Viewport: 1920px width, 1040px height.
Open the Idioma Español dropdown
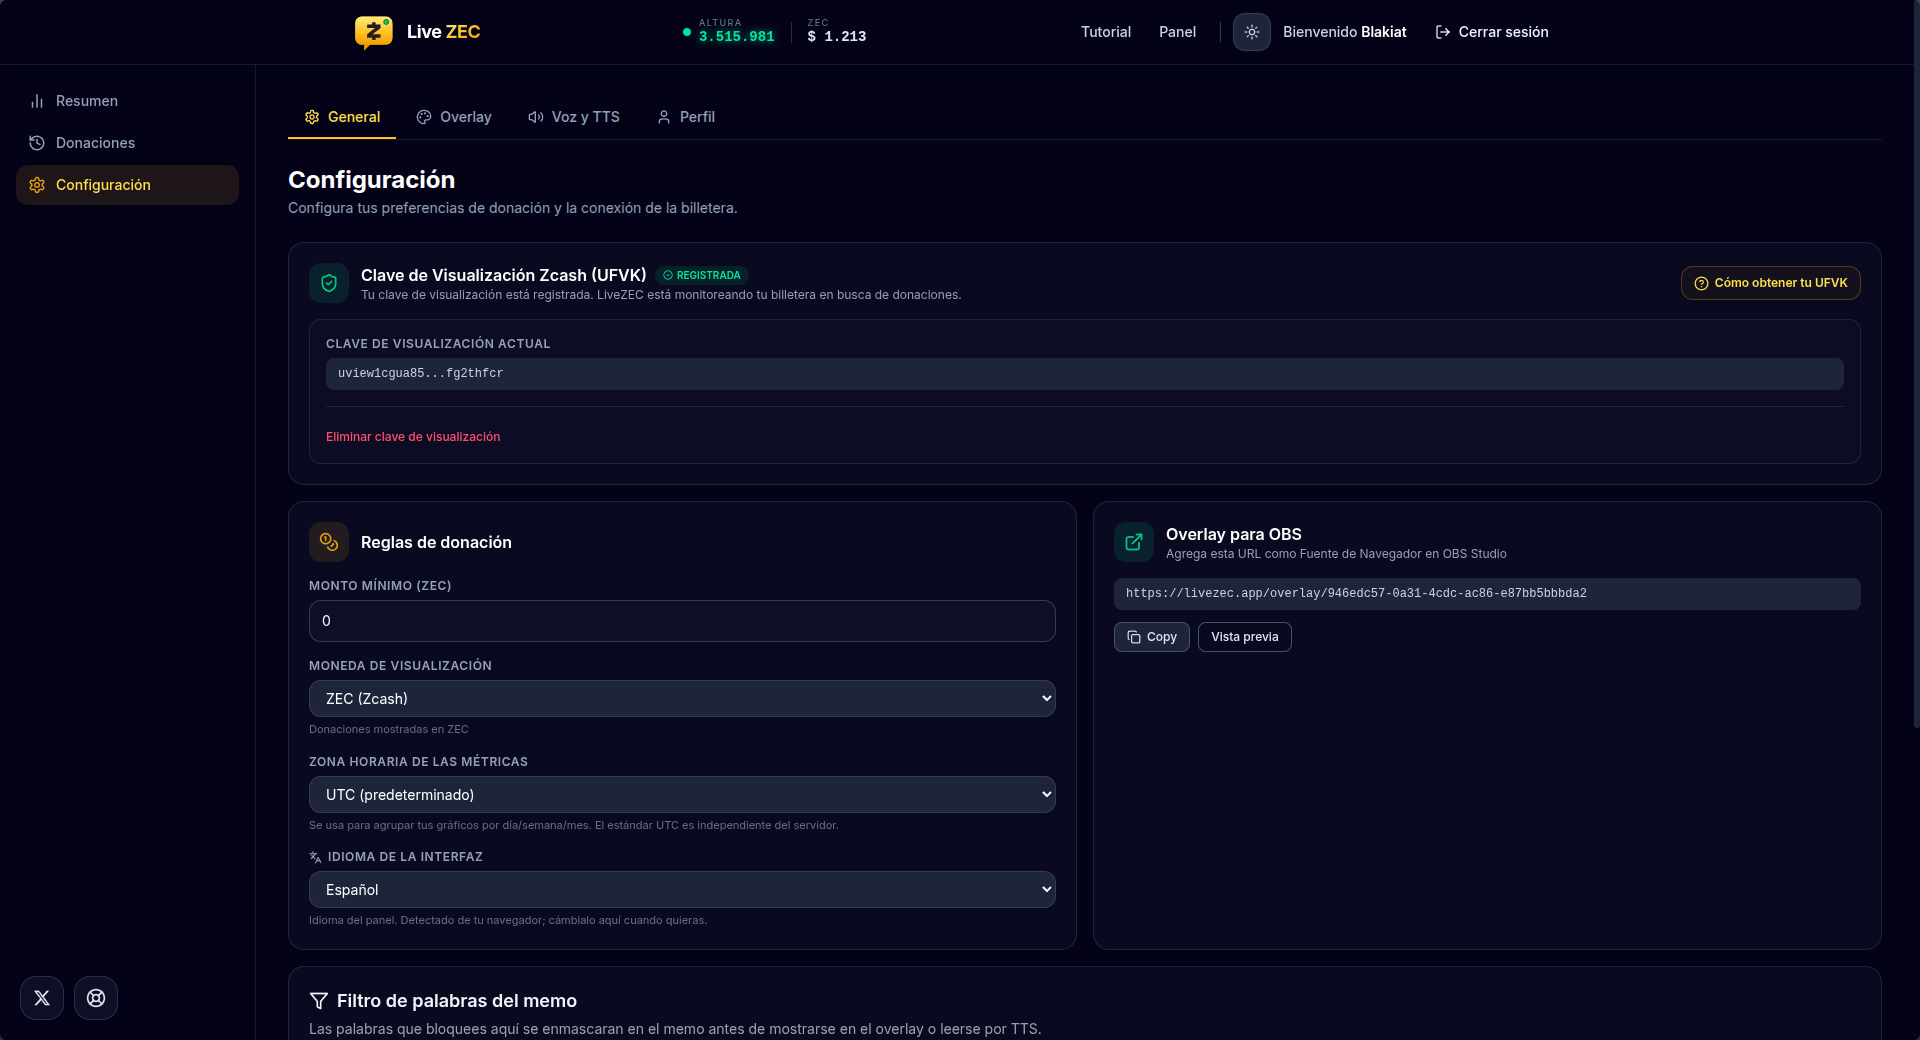click(x=682, y=890)
